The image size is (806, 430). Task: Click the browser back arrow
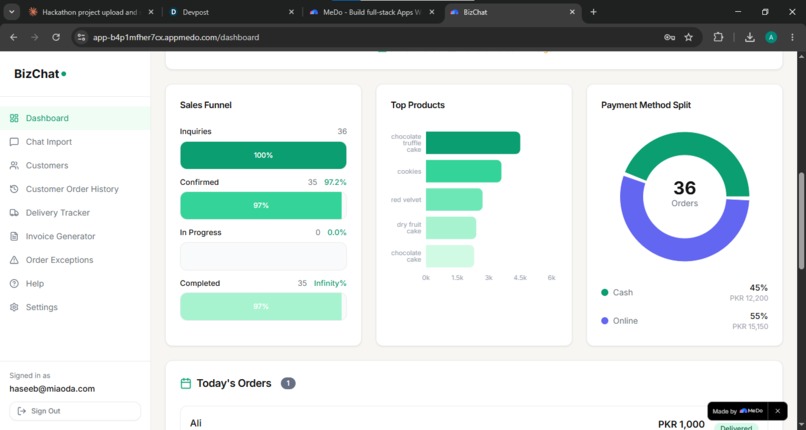[14, 37]
